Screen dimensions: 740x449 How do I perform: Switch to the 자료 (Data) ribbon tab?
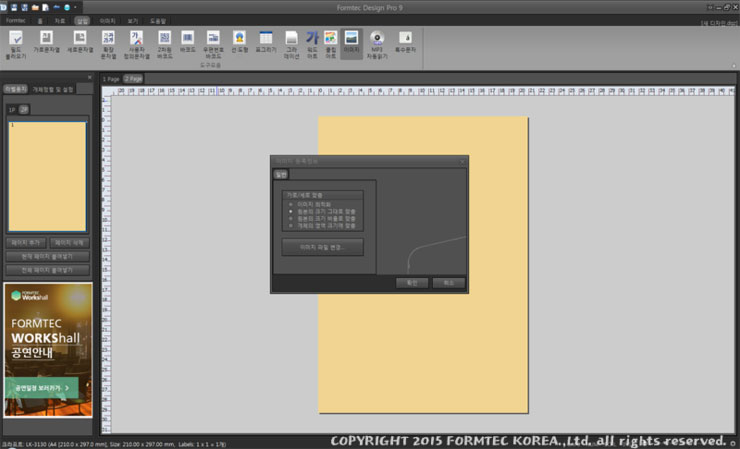click(x=60, y=21)
